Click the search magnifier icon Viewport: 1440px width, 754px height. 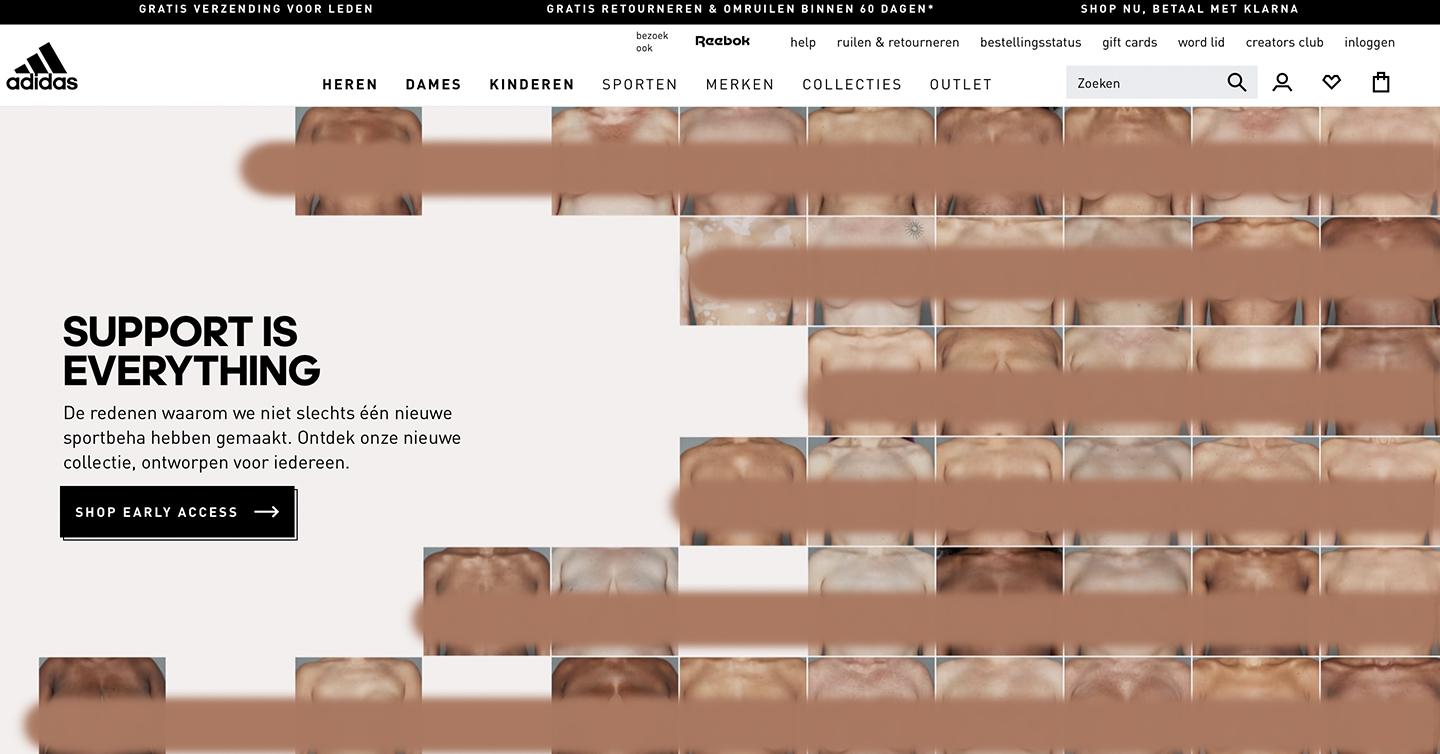(x=1237, y=82)
